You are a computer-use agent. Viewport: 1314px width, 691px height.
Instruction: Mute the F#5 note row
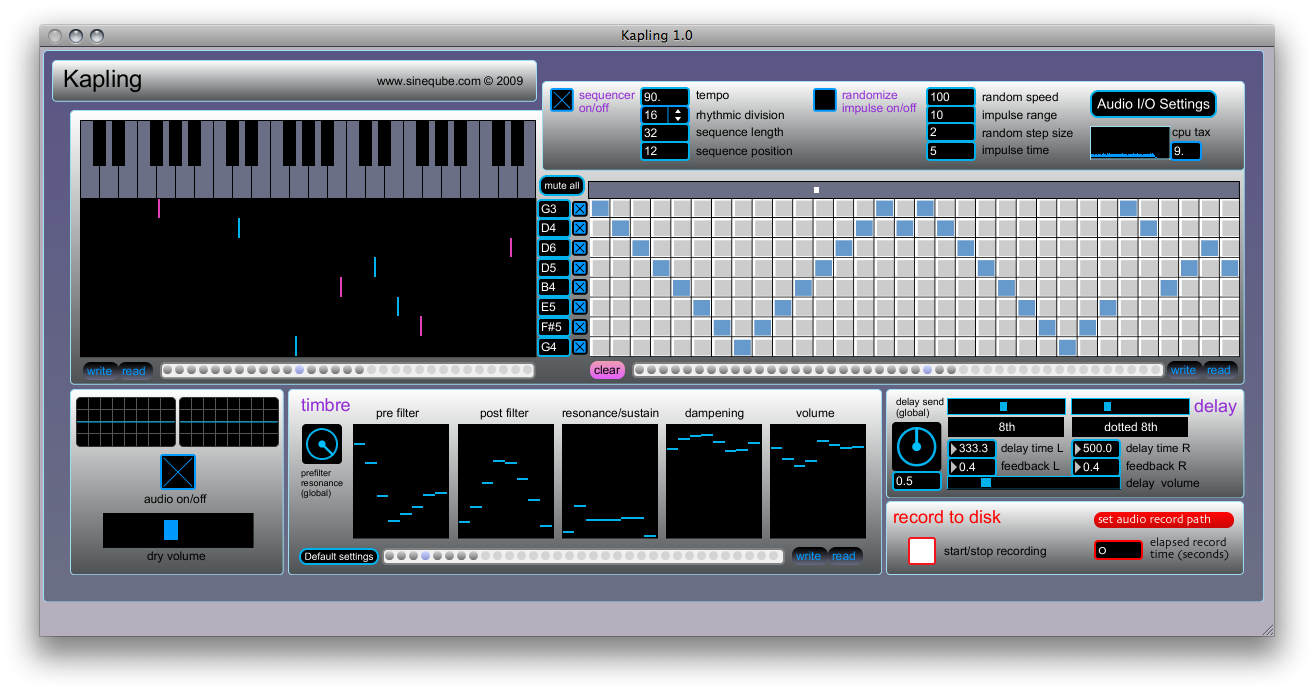coord(579,327)
